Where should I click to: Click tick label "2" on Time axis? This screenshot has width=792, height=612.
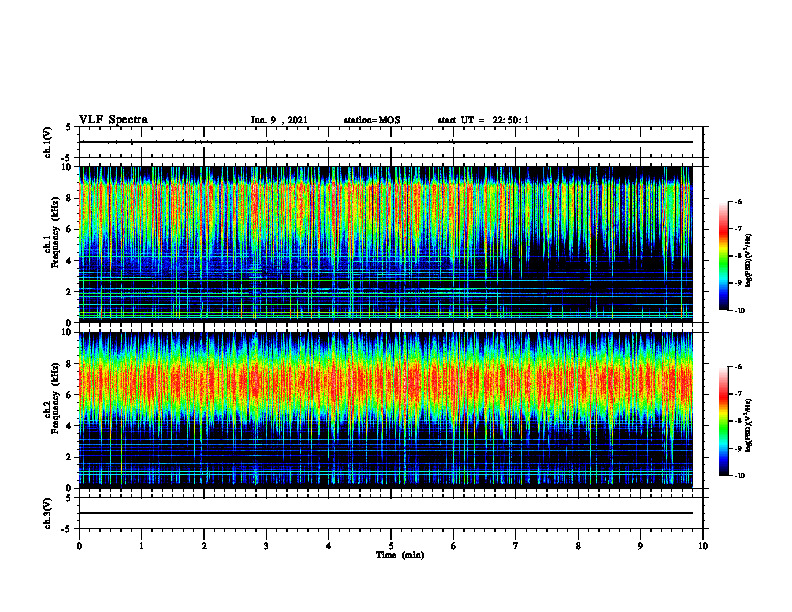[x=204, y=546]
